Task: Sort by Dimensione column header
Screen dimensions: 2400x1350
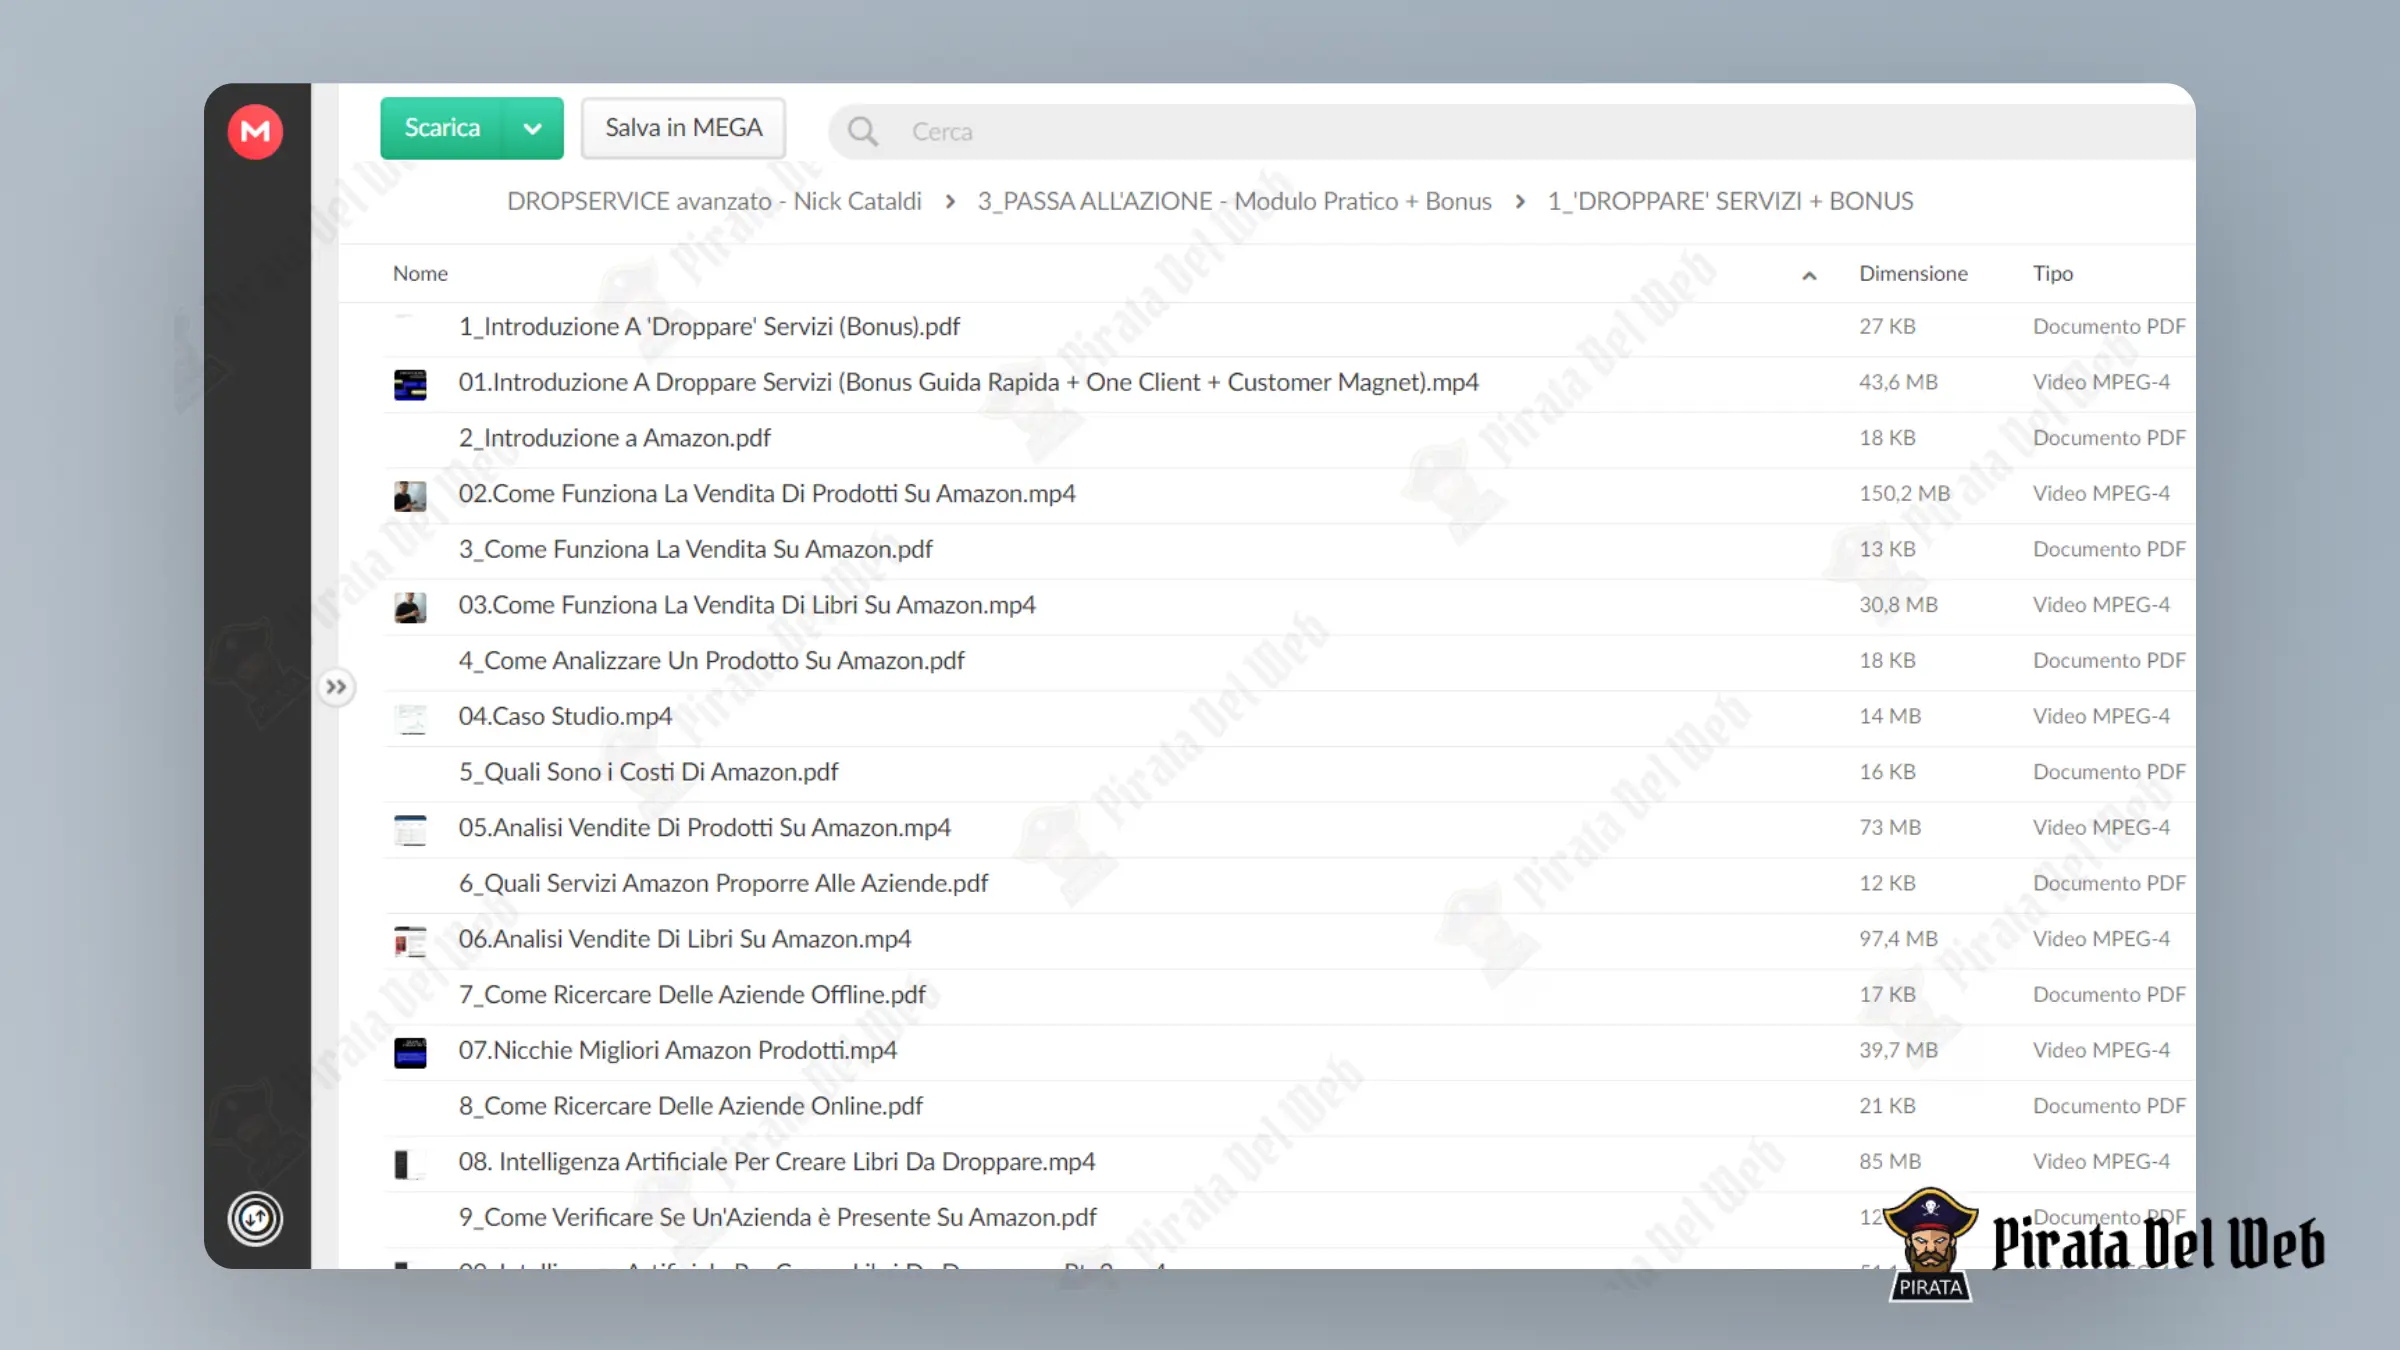Action: pyautogui.click(x=1913, y=273)
